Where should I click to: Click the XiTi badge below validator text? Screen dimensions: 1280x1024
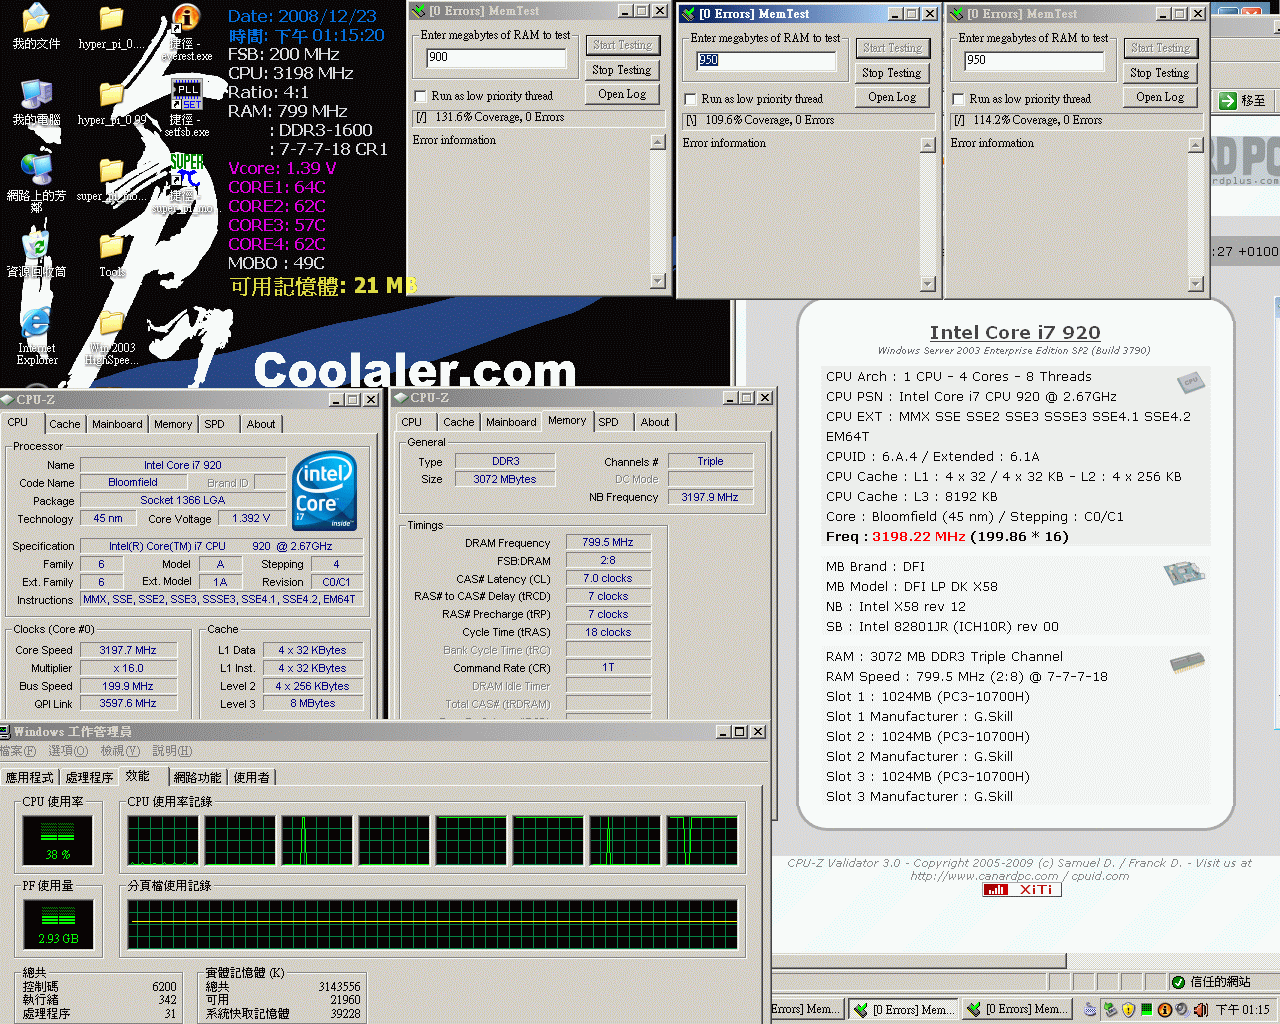pyautogui.click(x=1022, y=890)
